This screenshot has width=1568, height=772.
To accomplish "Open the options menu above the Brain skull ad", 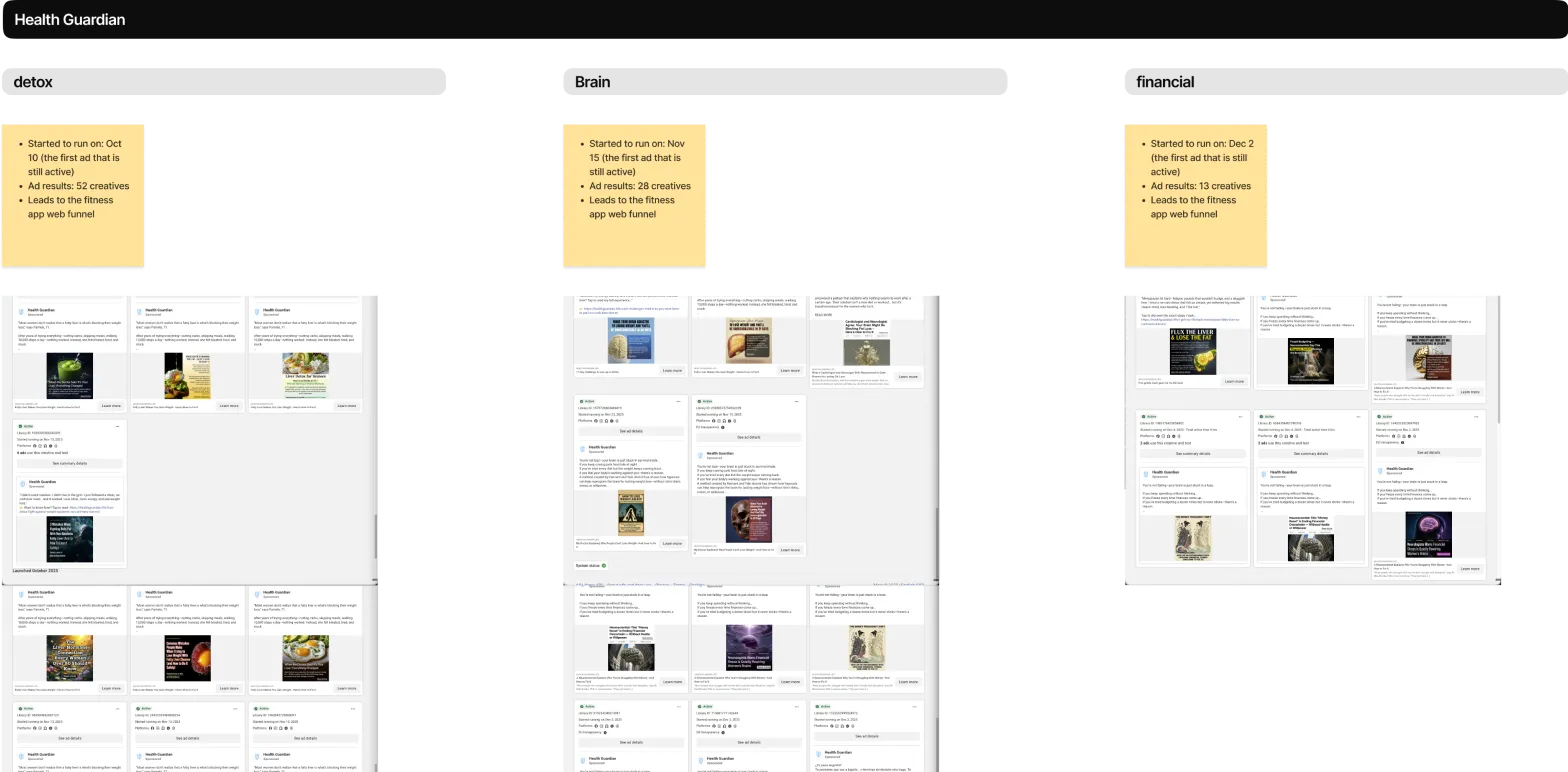I will click(x=797, y=401).
